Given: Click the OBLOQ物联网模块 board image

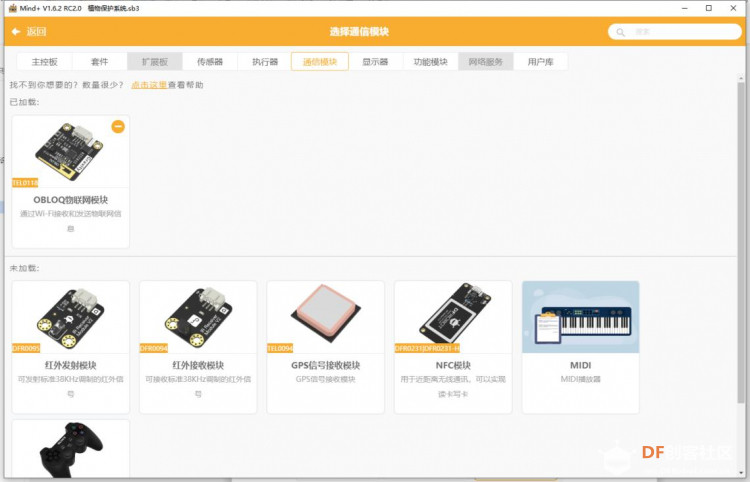Looking at the screenshot, I should (x=70, y=151).
